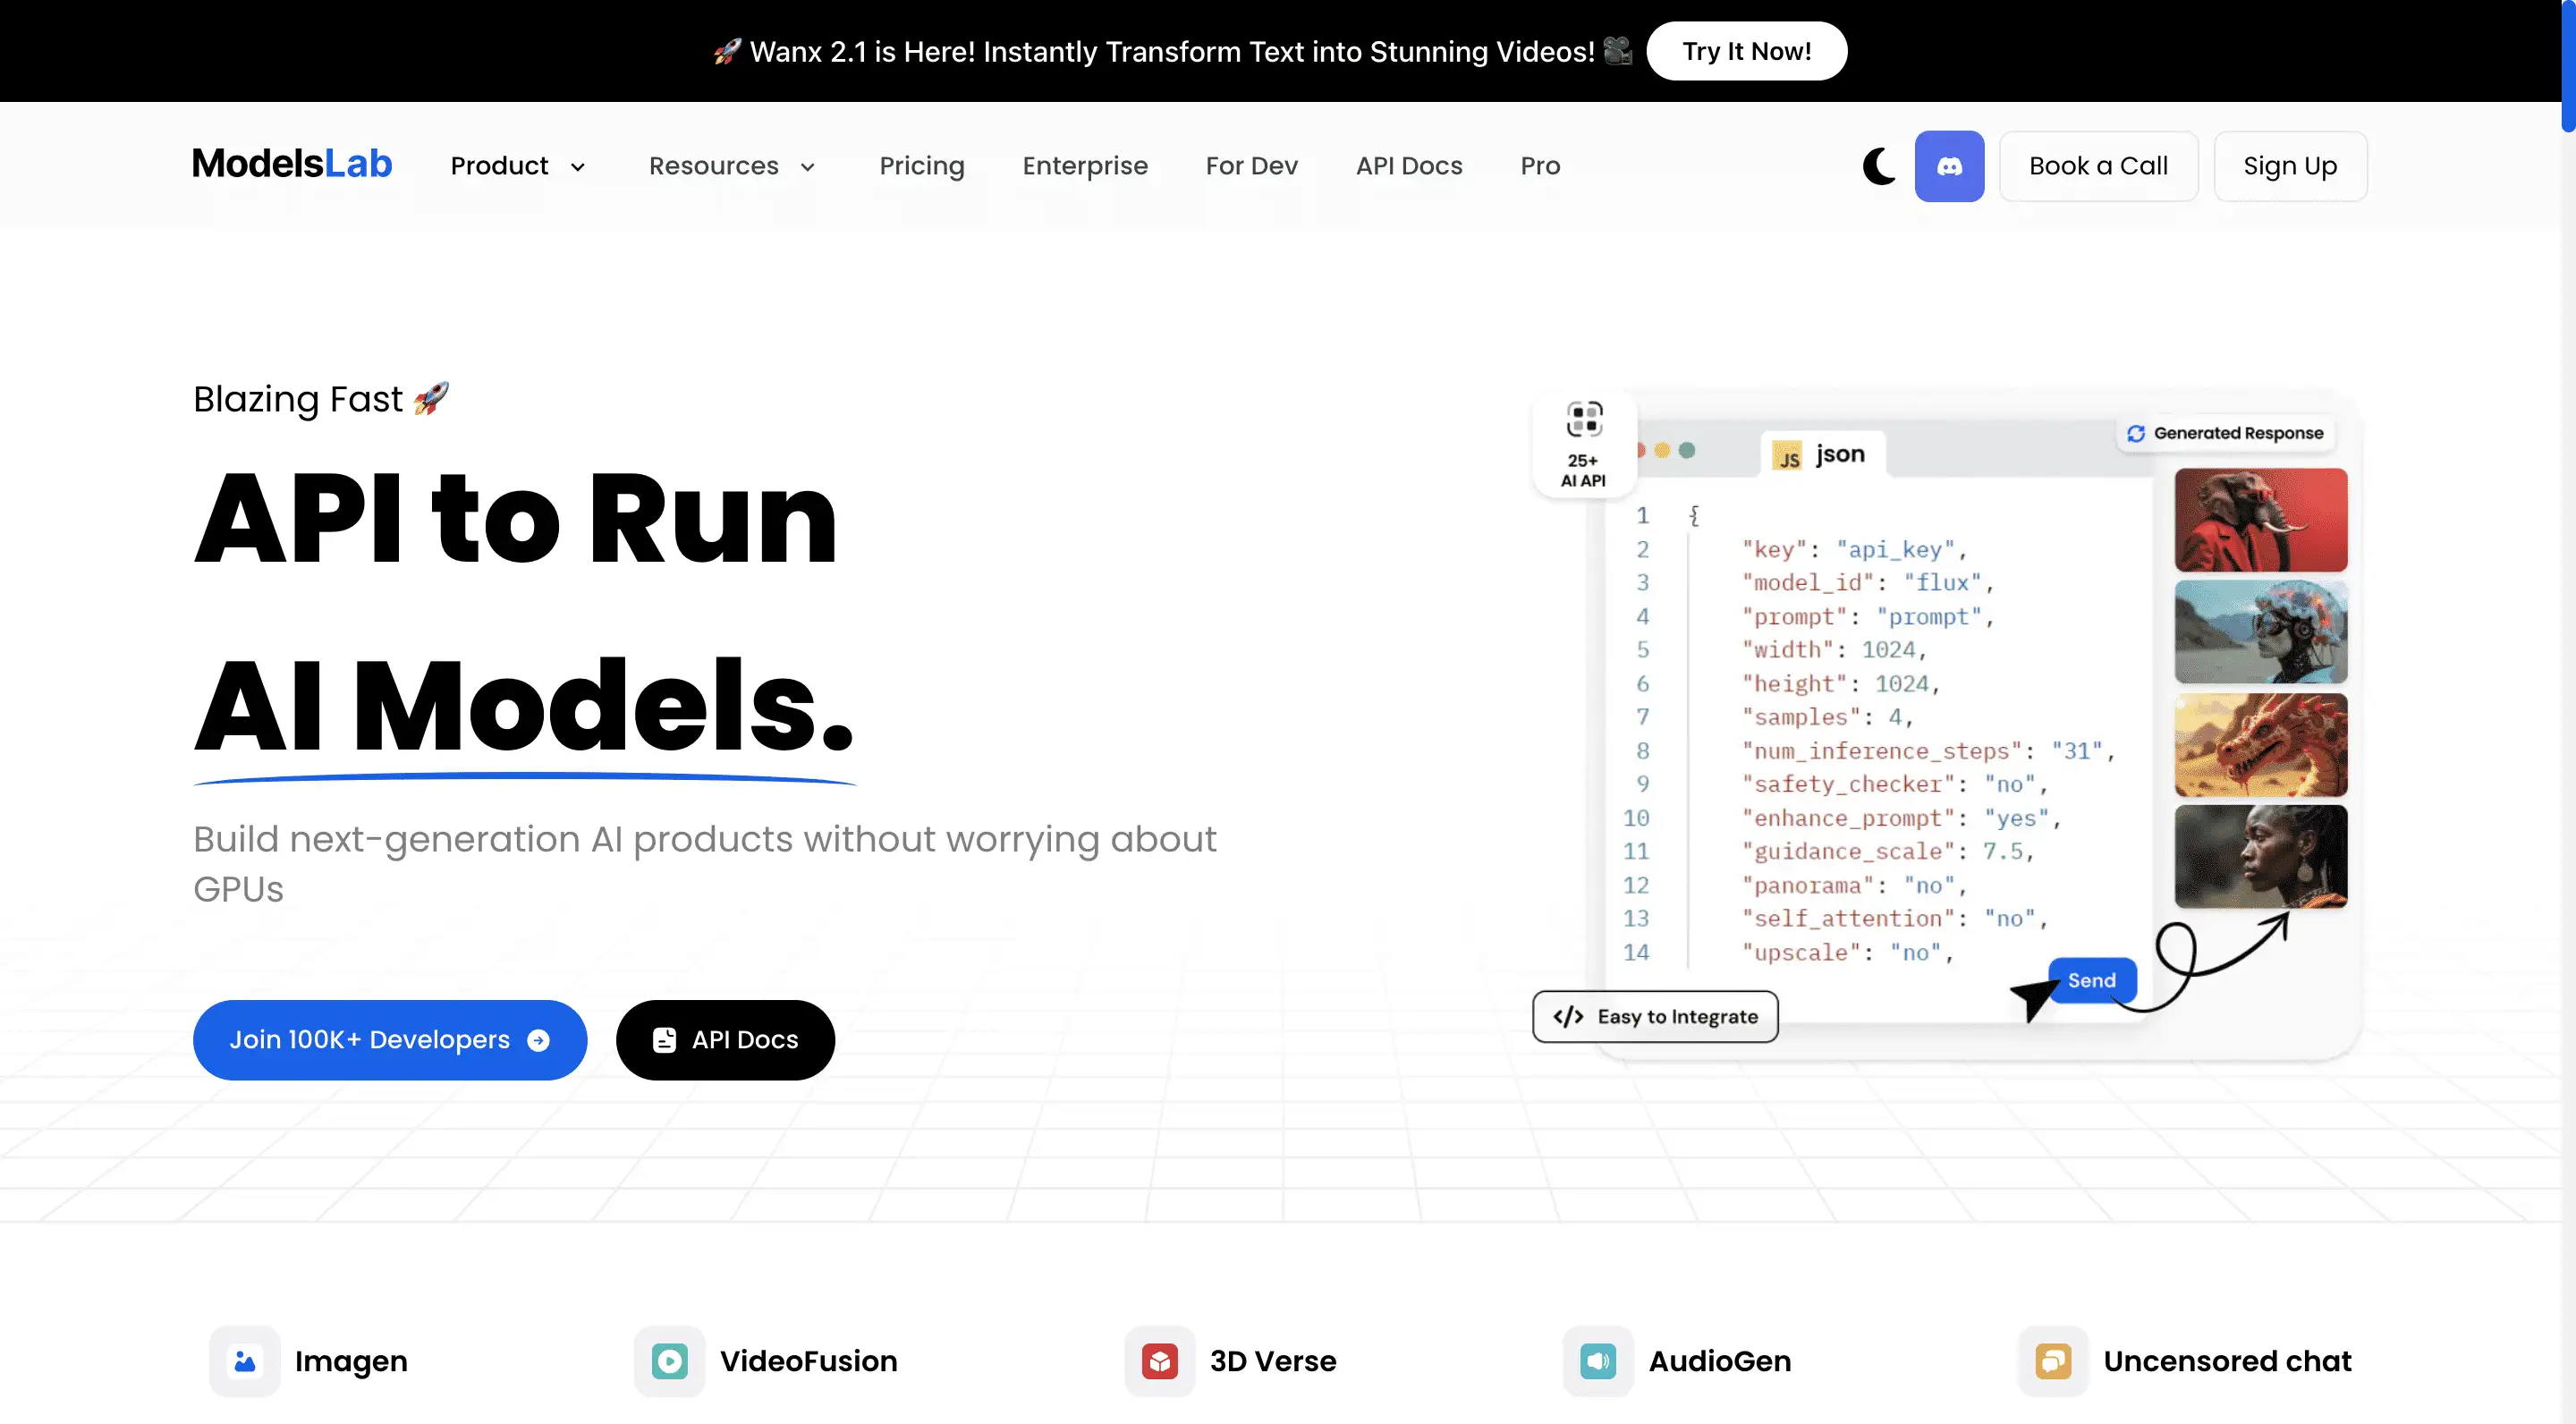
Task: Click the ModelsLab logo
Action: [x=291, y=163]
